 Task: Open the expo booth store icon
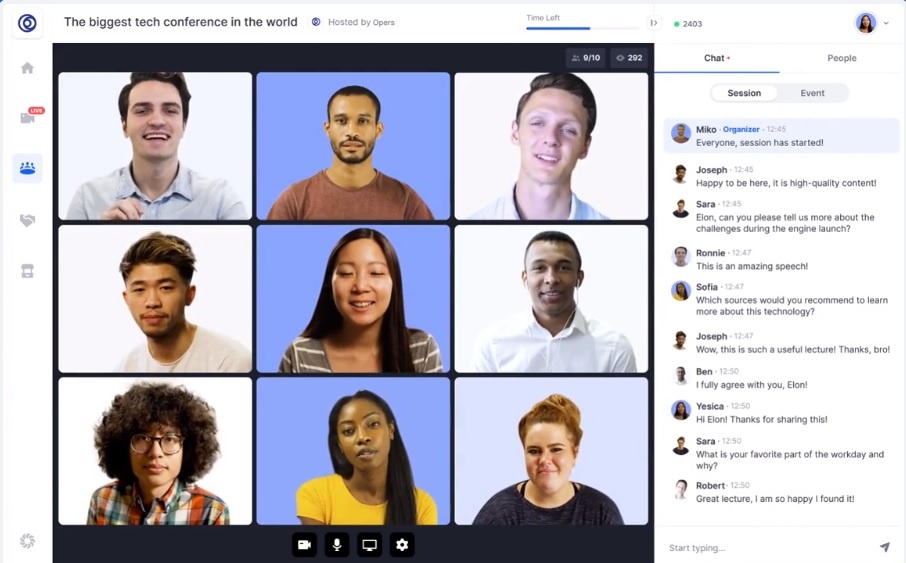coord(27,271)
